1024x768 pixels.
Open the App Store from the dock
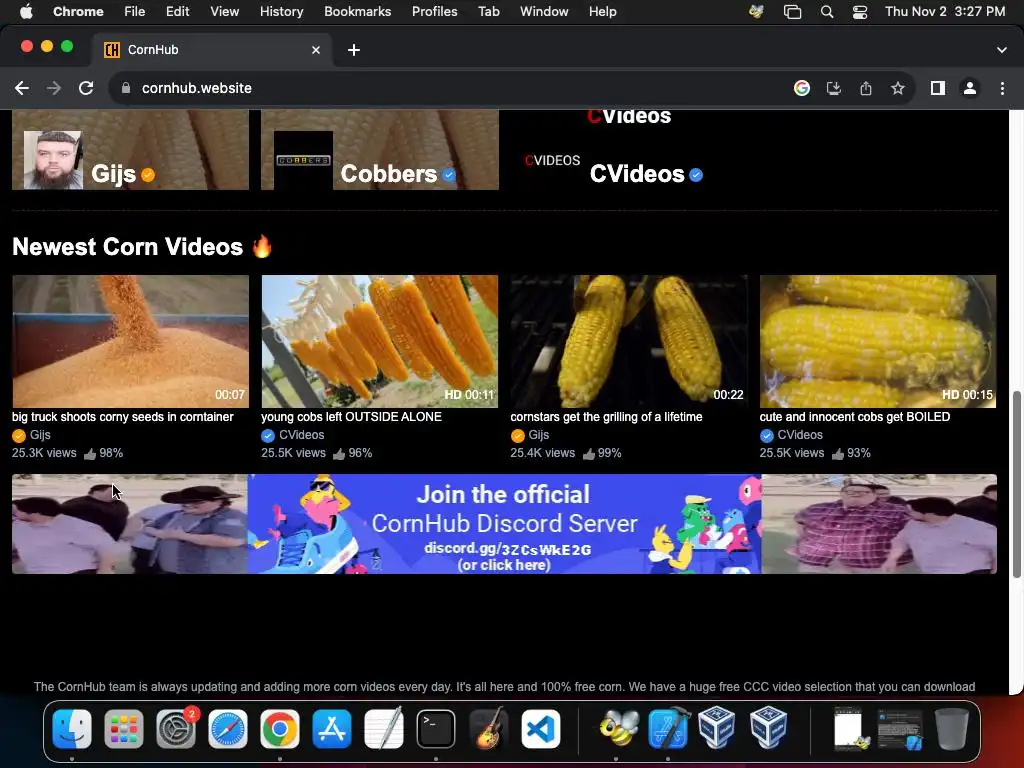(x=332, y=729)
